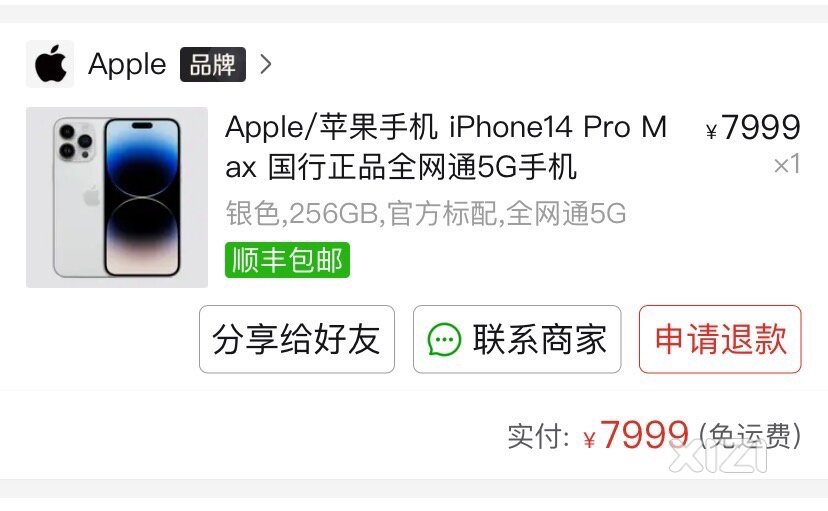Image resolution: width=828 pixels, height=511 pixels.
Task: Tap the 国行正品全网通5G手机 title line
Action: [x=422, y=167]
